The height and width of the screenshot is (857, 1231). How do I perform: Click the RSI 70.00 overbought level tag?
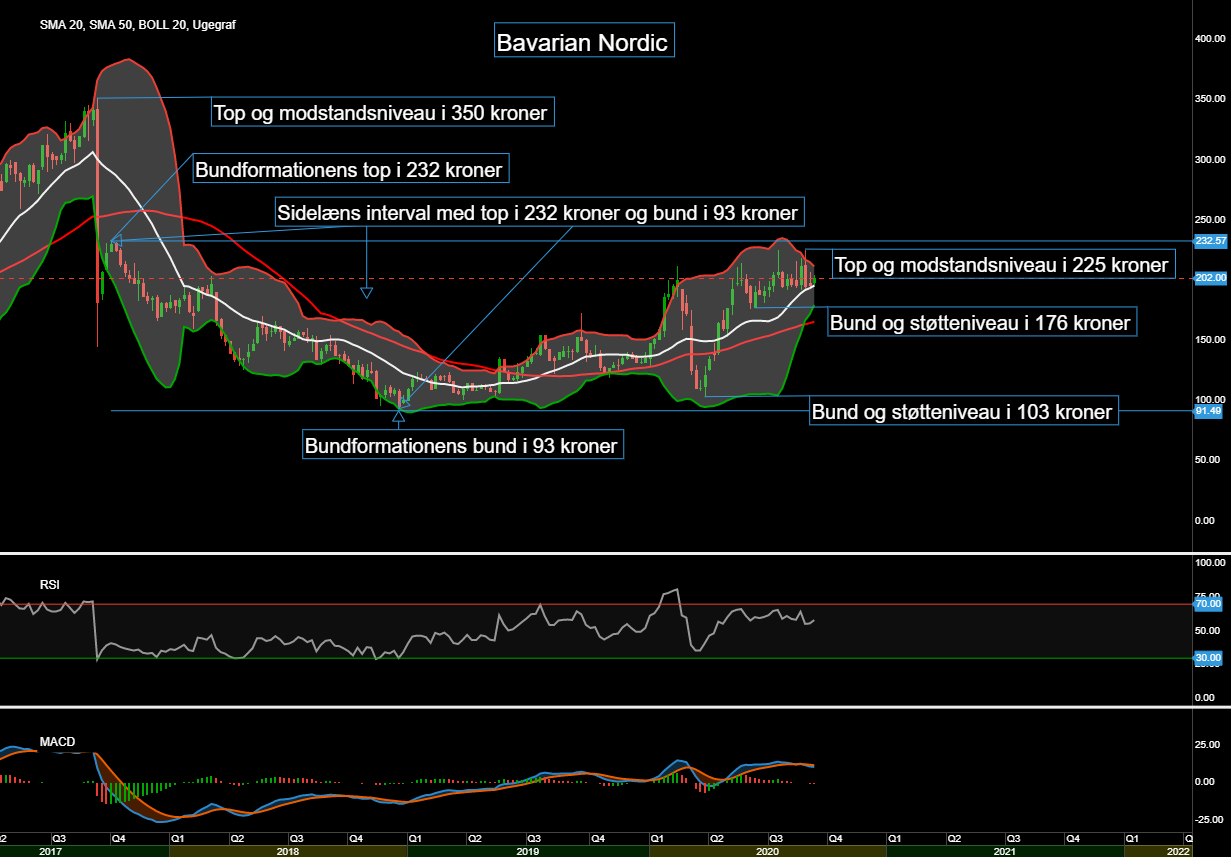coord(1208,604)
